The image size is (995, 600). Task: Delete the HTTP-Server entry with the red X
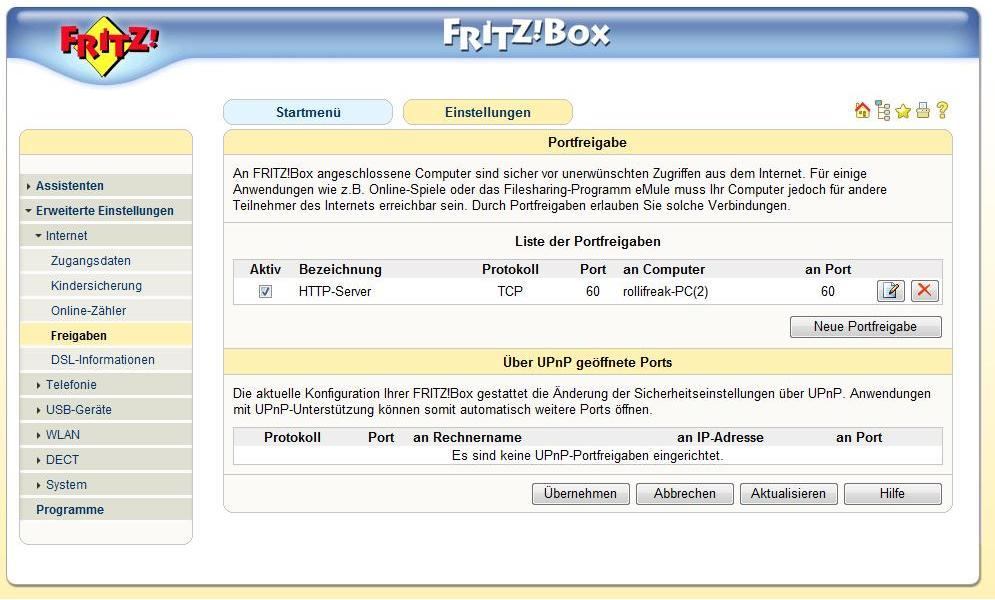(925, 291)
